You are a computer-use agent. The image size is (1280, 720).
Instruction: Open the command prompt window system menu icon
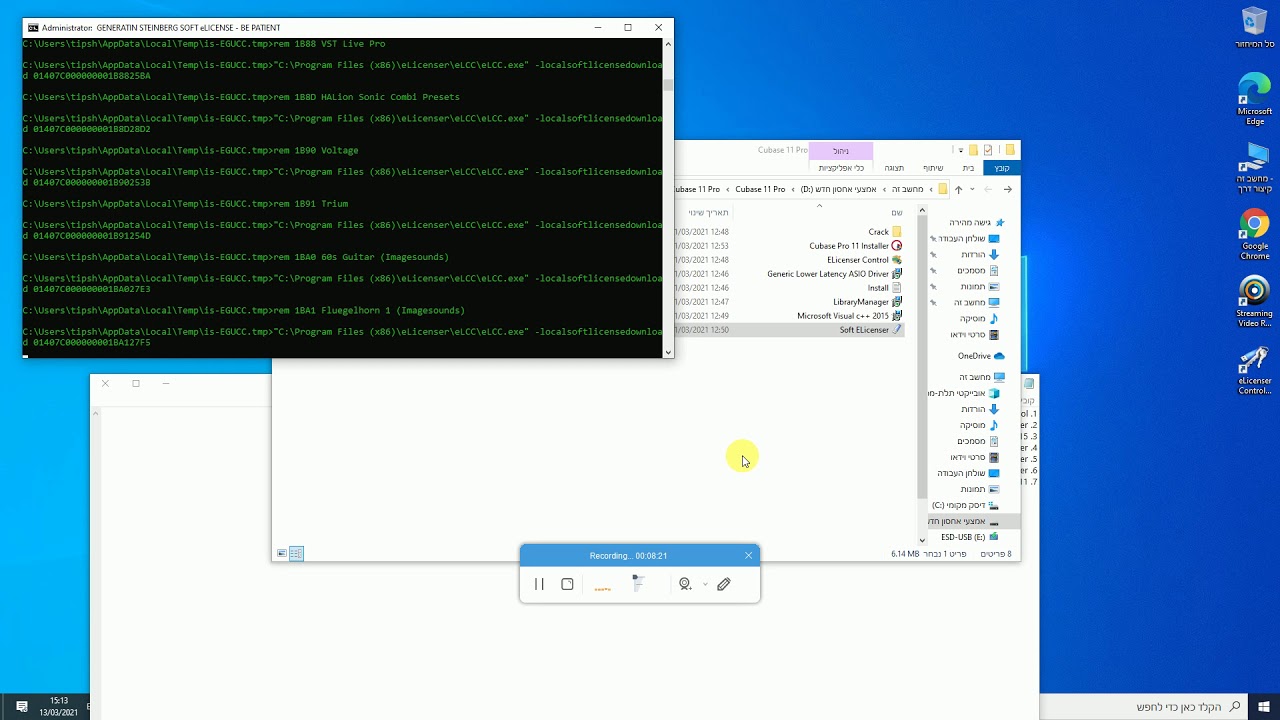33,27
